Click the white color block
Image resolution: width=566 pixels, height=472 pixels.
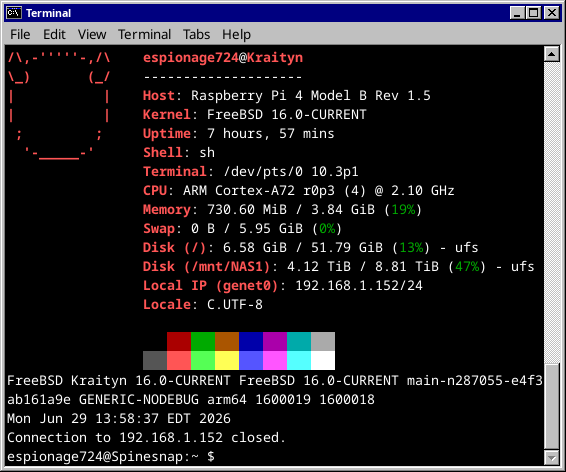tap(323, 360)
